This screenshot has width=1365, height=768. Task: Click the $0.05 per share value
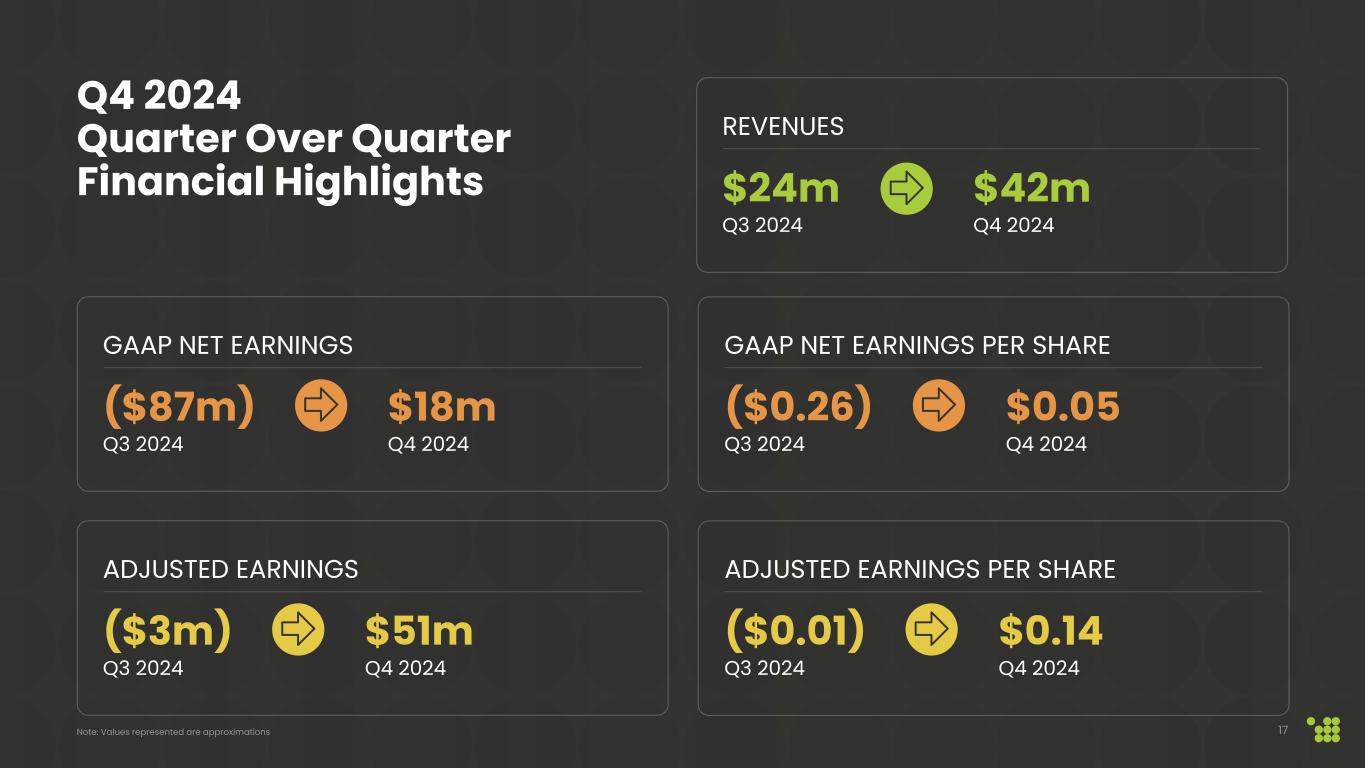pyautogui.click(x=1062, y=407)
